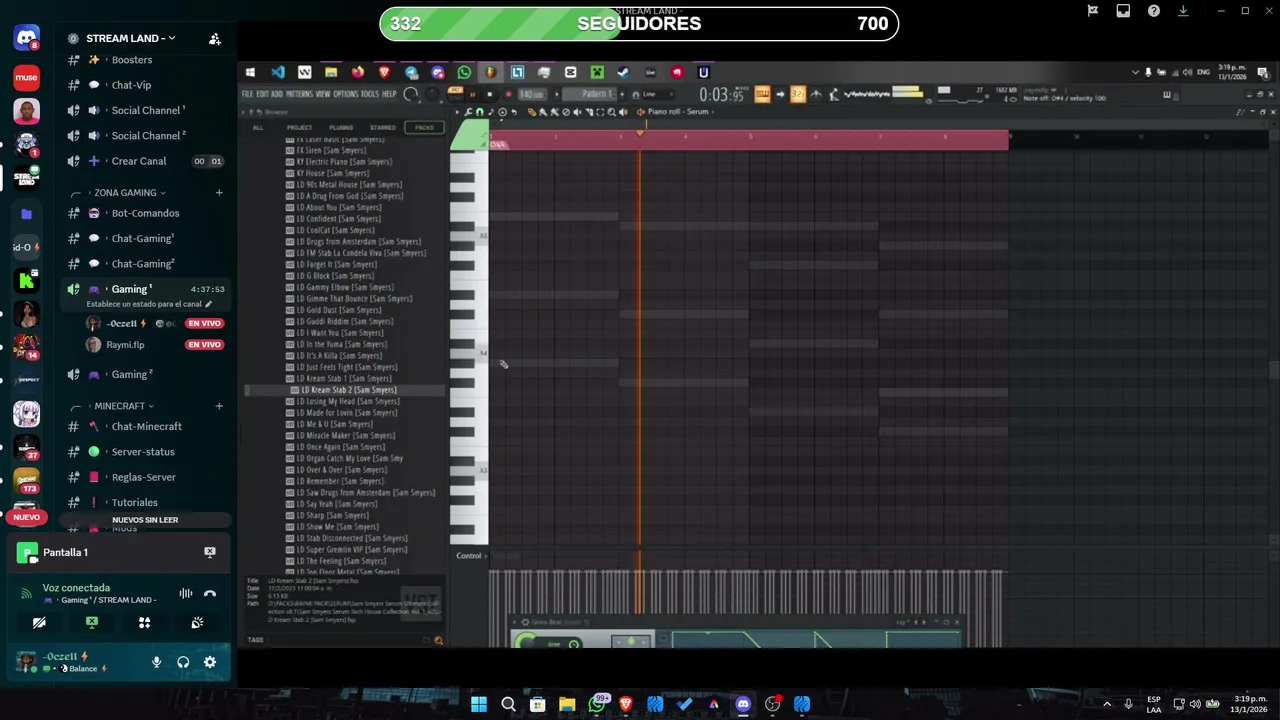Open Discord user settings gear
Viewport: 1280px width, 720px height.
210,662
